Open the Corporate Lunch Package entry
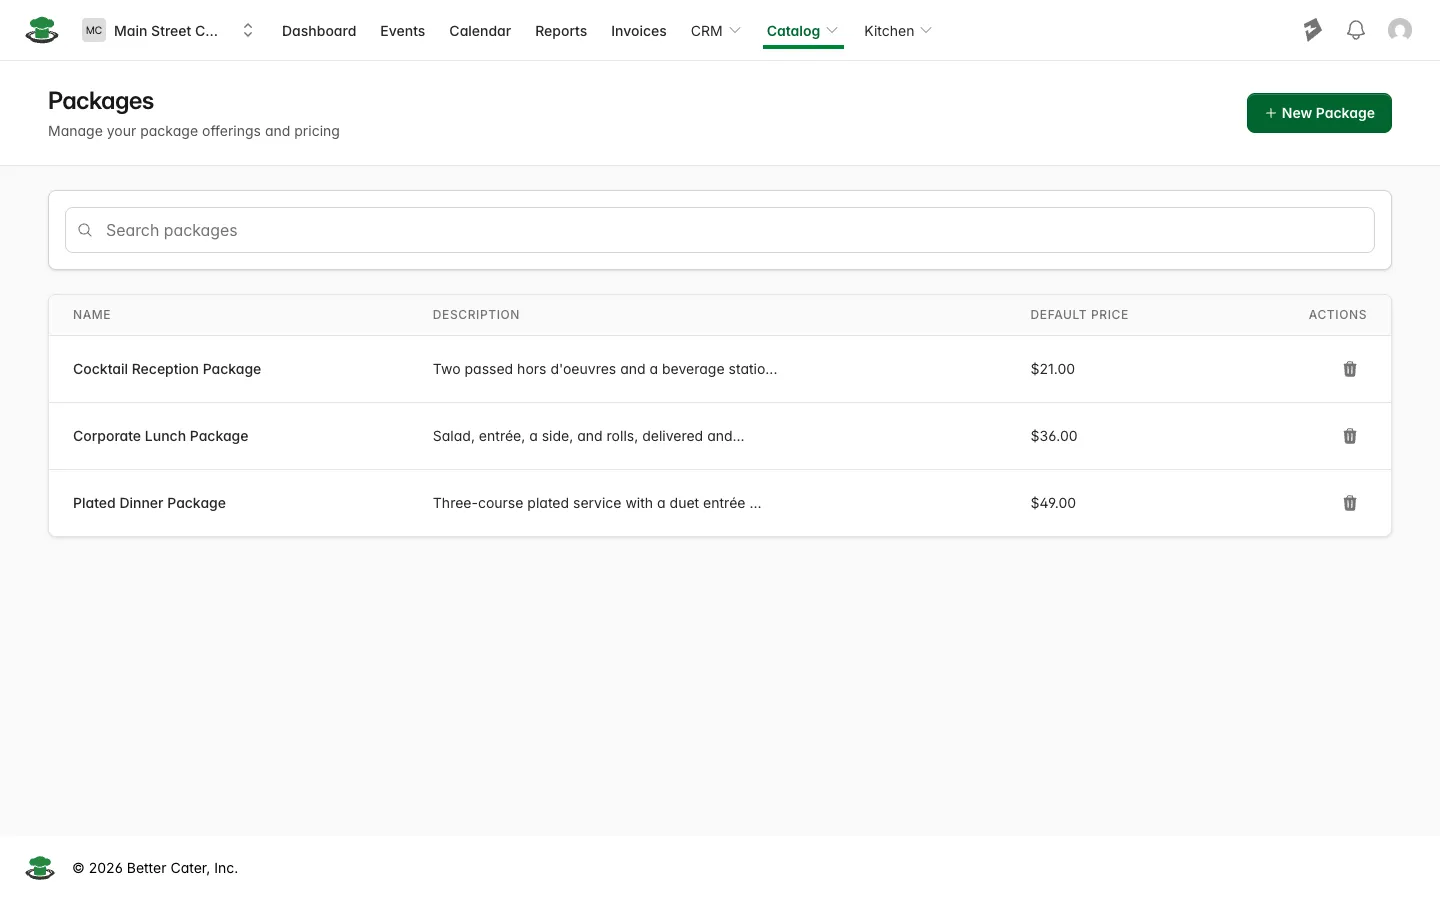 point(160,436)
